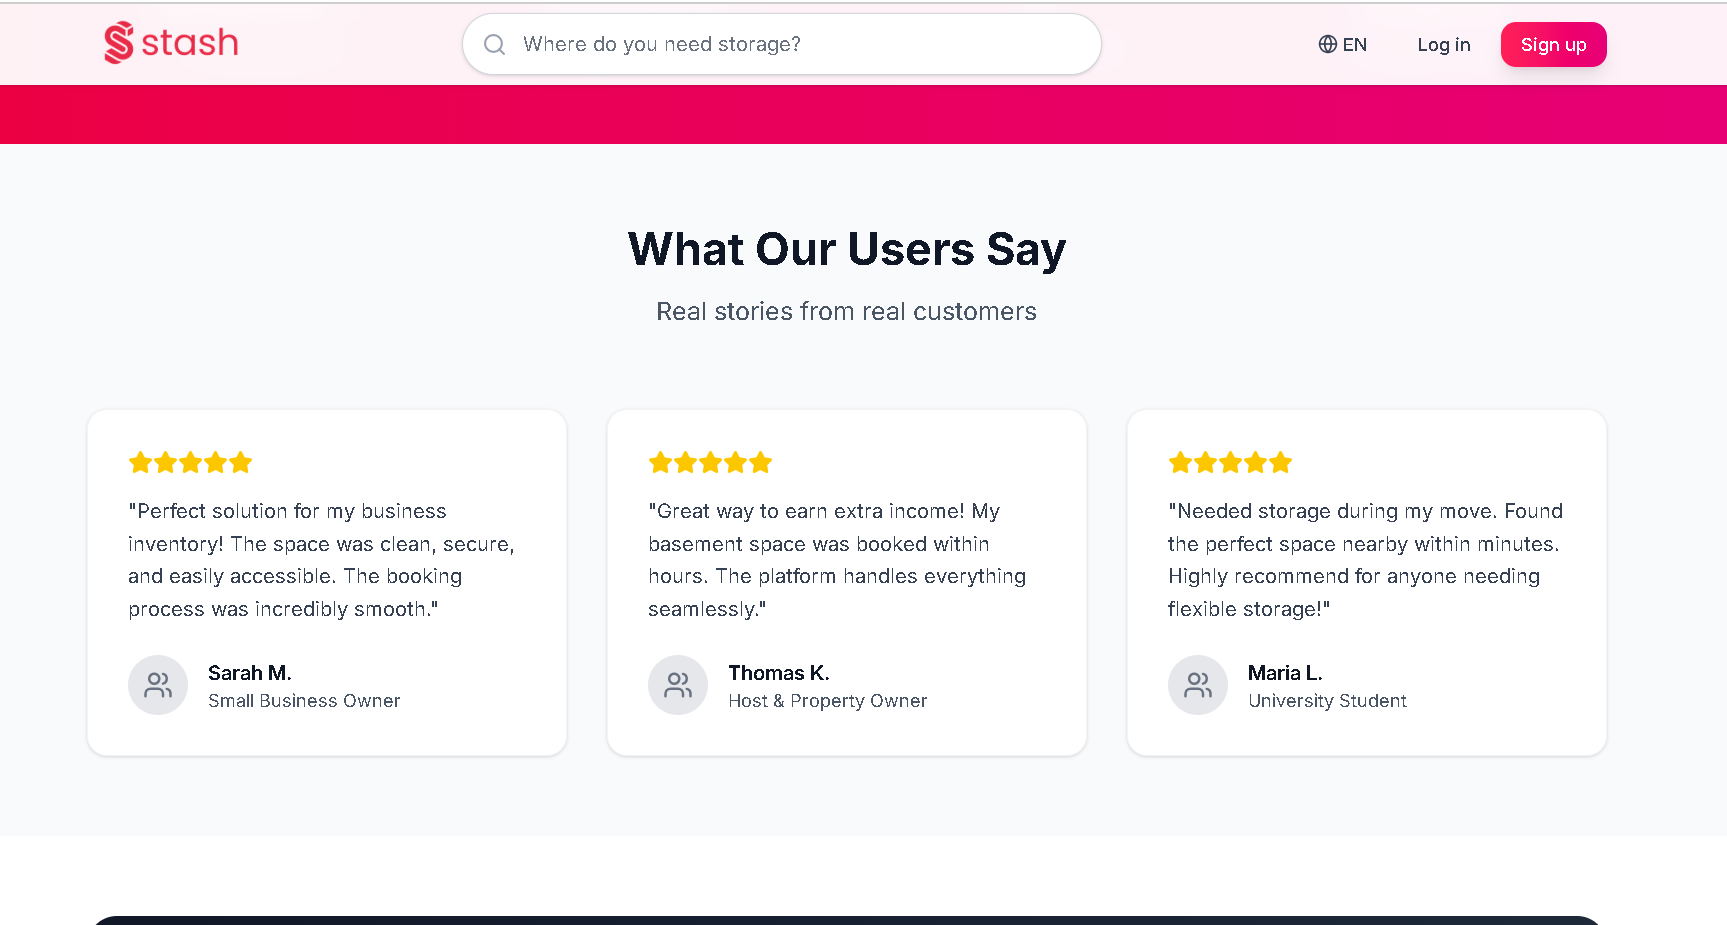Click the star rating on Sarah's review
Viewport: 1727px width, 925px height.
coord(190,462)
